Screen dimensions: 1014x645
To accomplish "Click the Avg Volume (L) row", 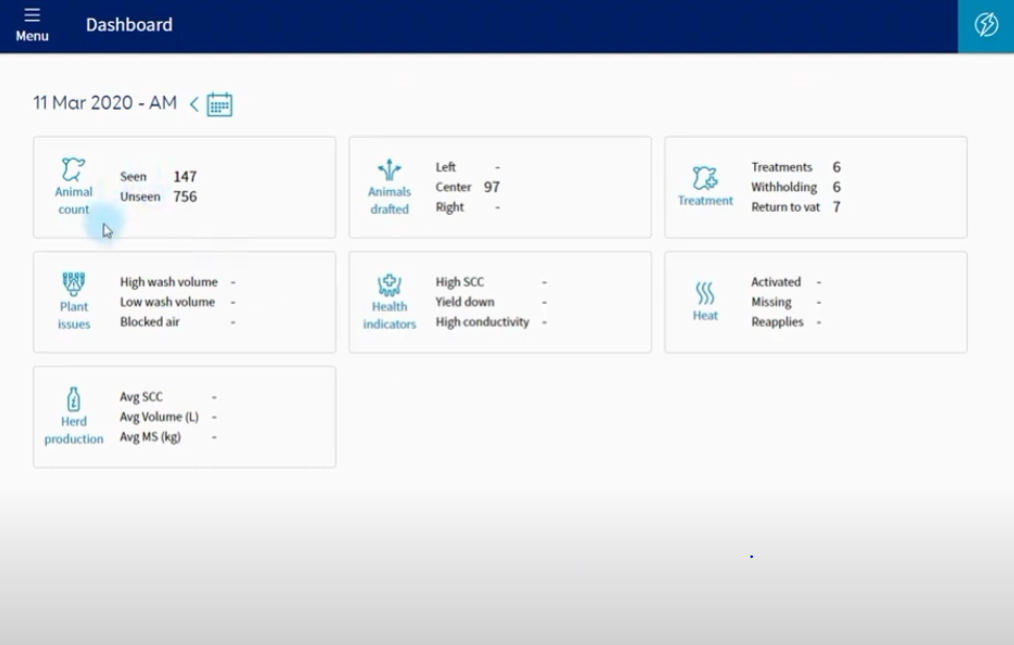I will 168,417.
